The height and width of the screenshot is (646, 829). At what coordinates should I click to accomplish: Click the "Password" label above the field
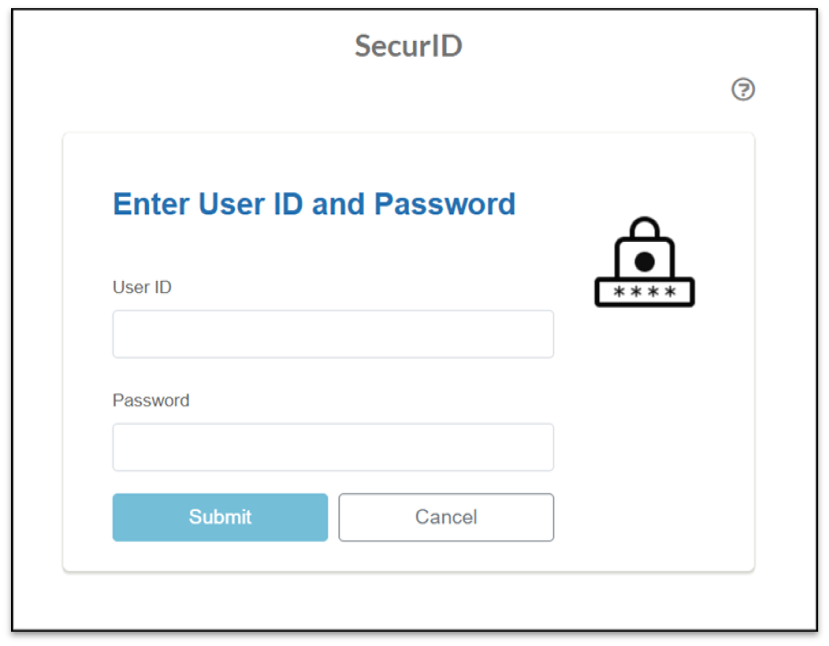tap(150, 400)
